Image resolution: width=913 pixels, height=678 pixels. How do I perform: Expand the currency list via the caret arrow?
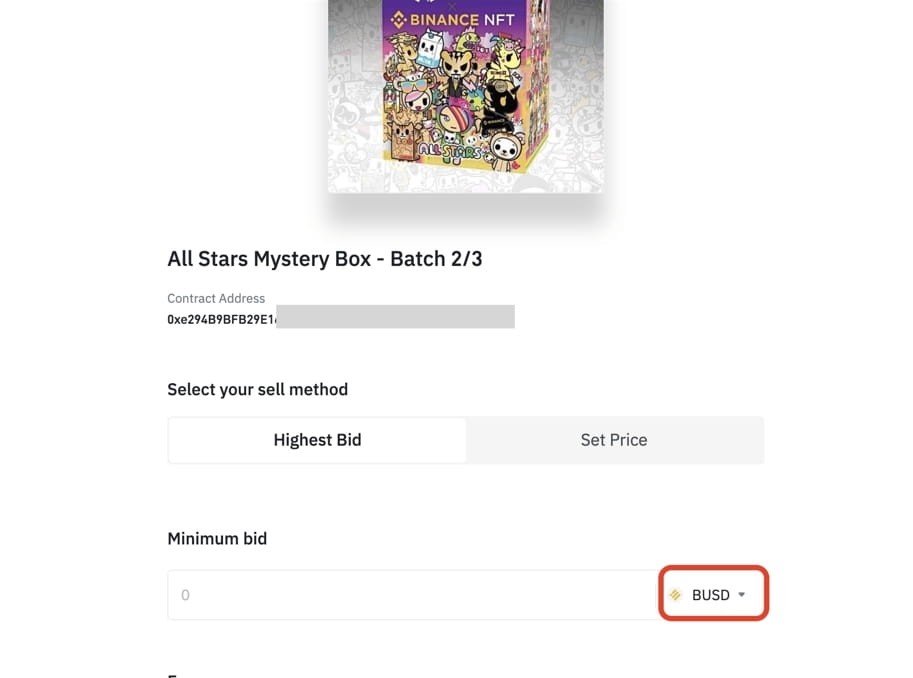(742, 595)
